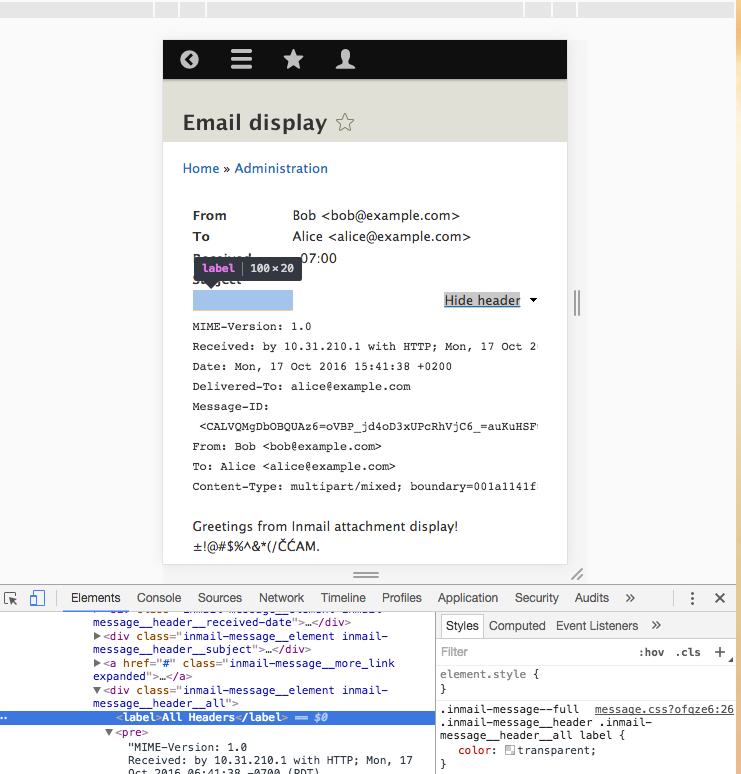
Task: Click the back arrow icon in black toolbar
Action: [190, 60]
